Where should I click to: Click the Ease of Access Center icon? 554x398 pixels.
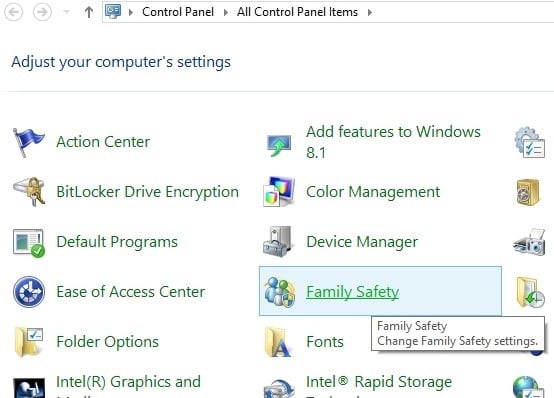[29, 292]
